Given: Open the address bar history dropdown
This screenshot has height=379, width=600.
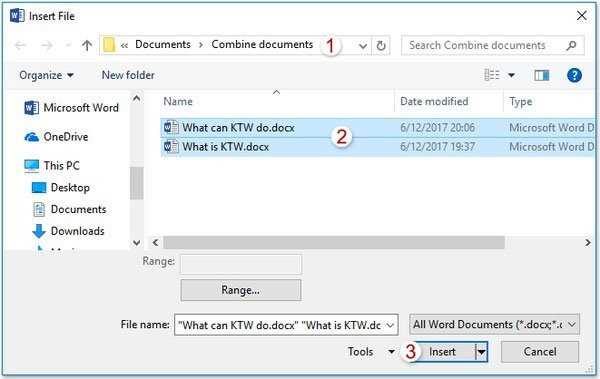Looking at the screenshot, I should (x=363, y=46).
